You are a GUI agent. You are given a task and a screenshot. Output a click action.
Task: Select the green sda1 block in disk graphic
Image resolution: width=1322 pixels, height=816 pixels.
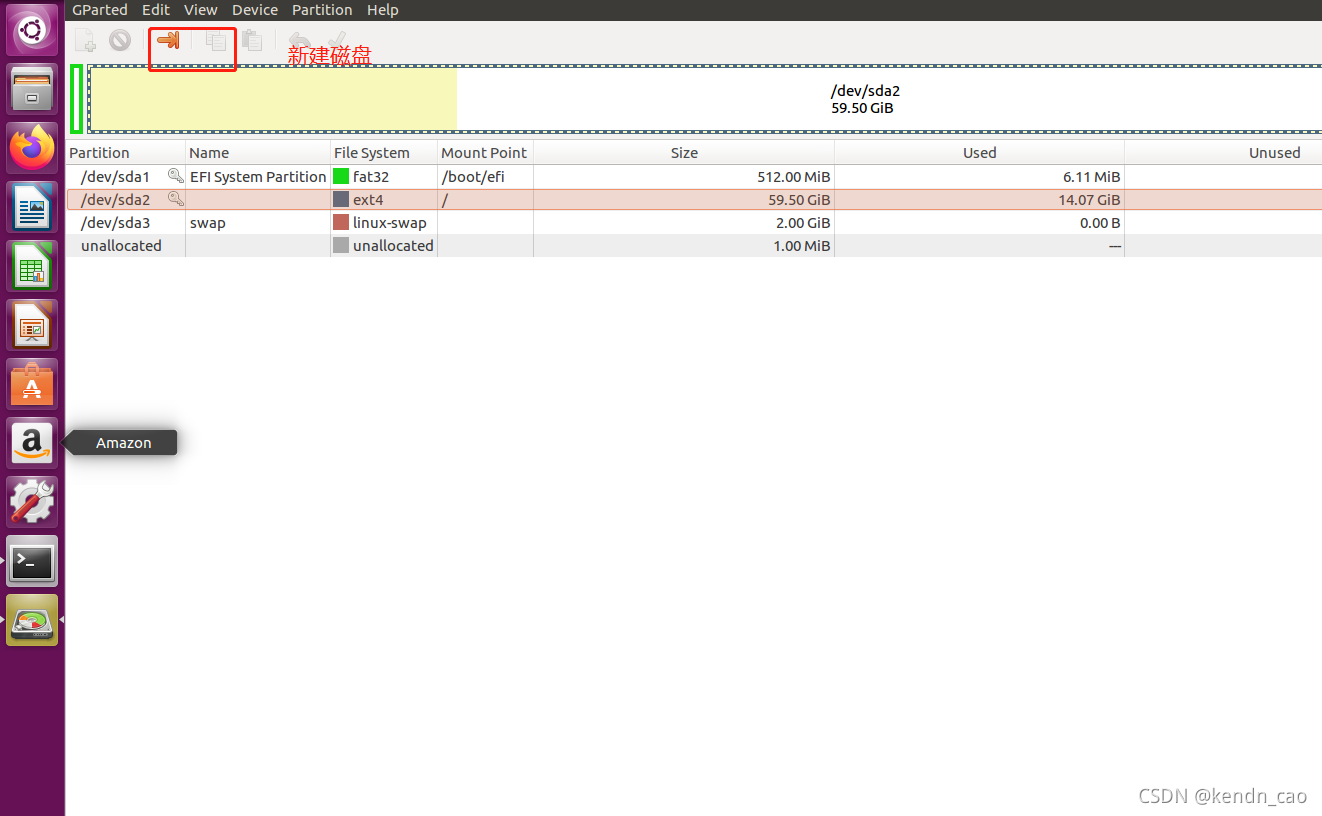(77, 98)
